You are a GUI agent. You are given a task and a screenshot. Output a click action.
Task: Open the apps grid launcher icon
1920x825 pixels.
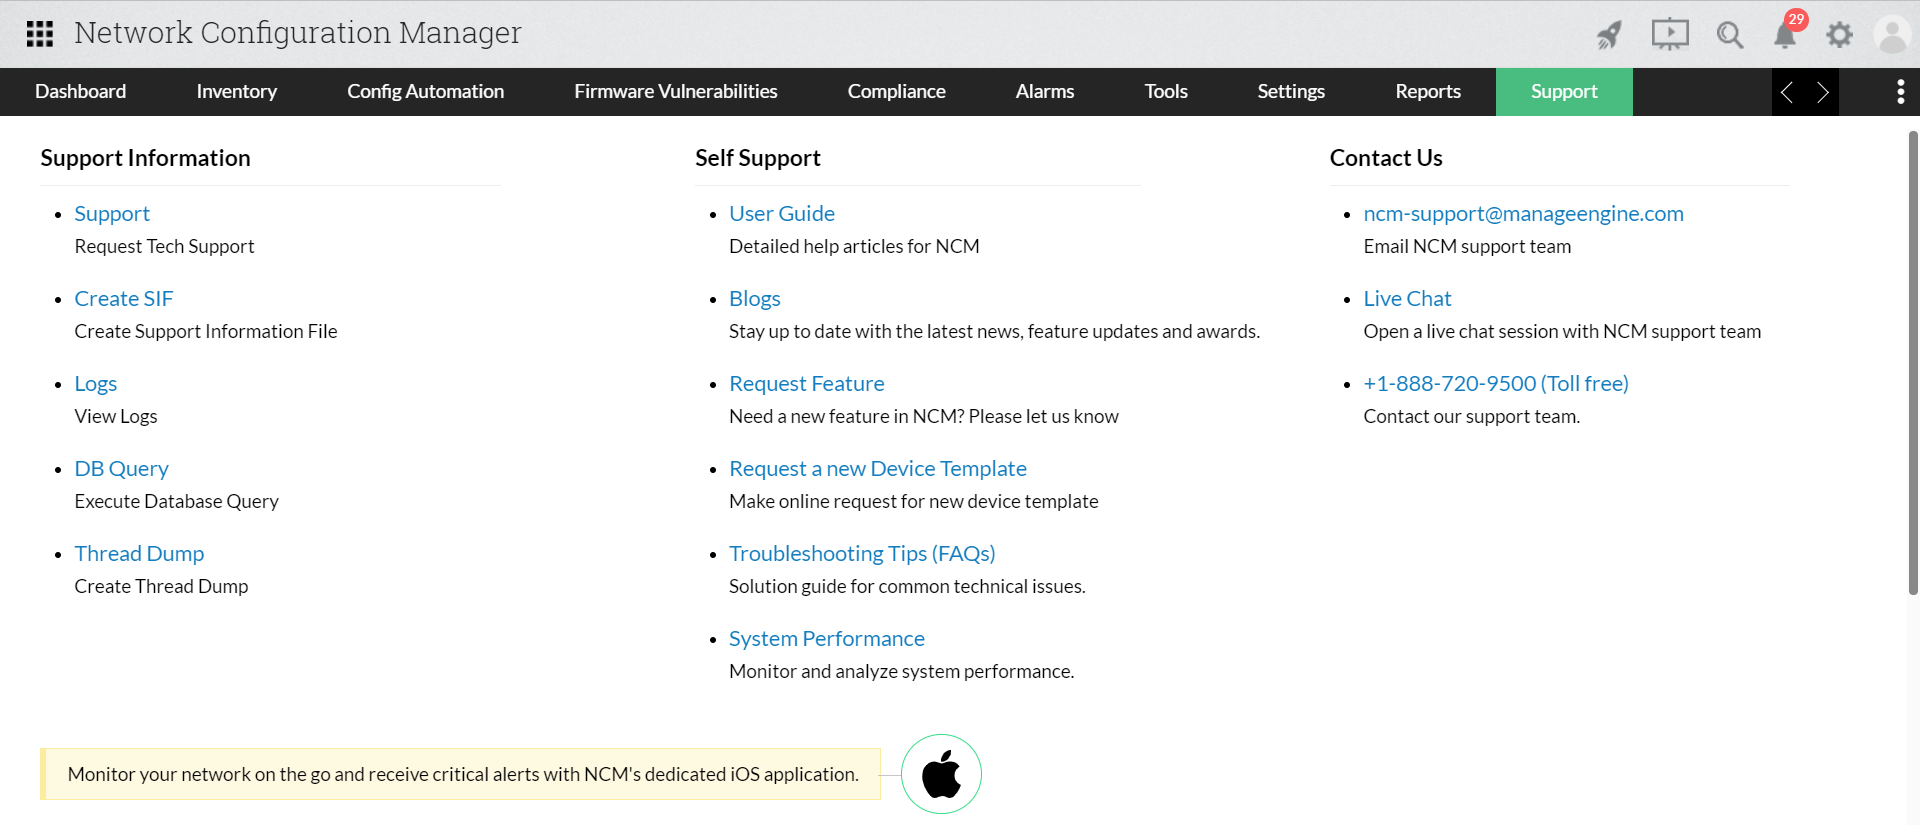[39, 34]
